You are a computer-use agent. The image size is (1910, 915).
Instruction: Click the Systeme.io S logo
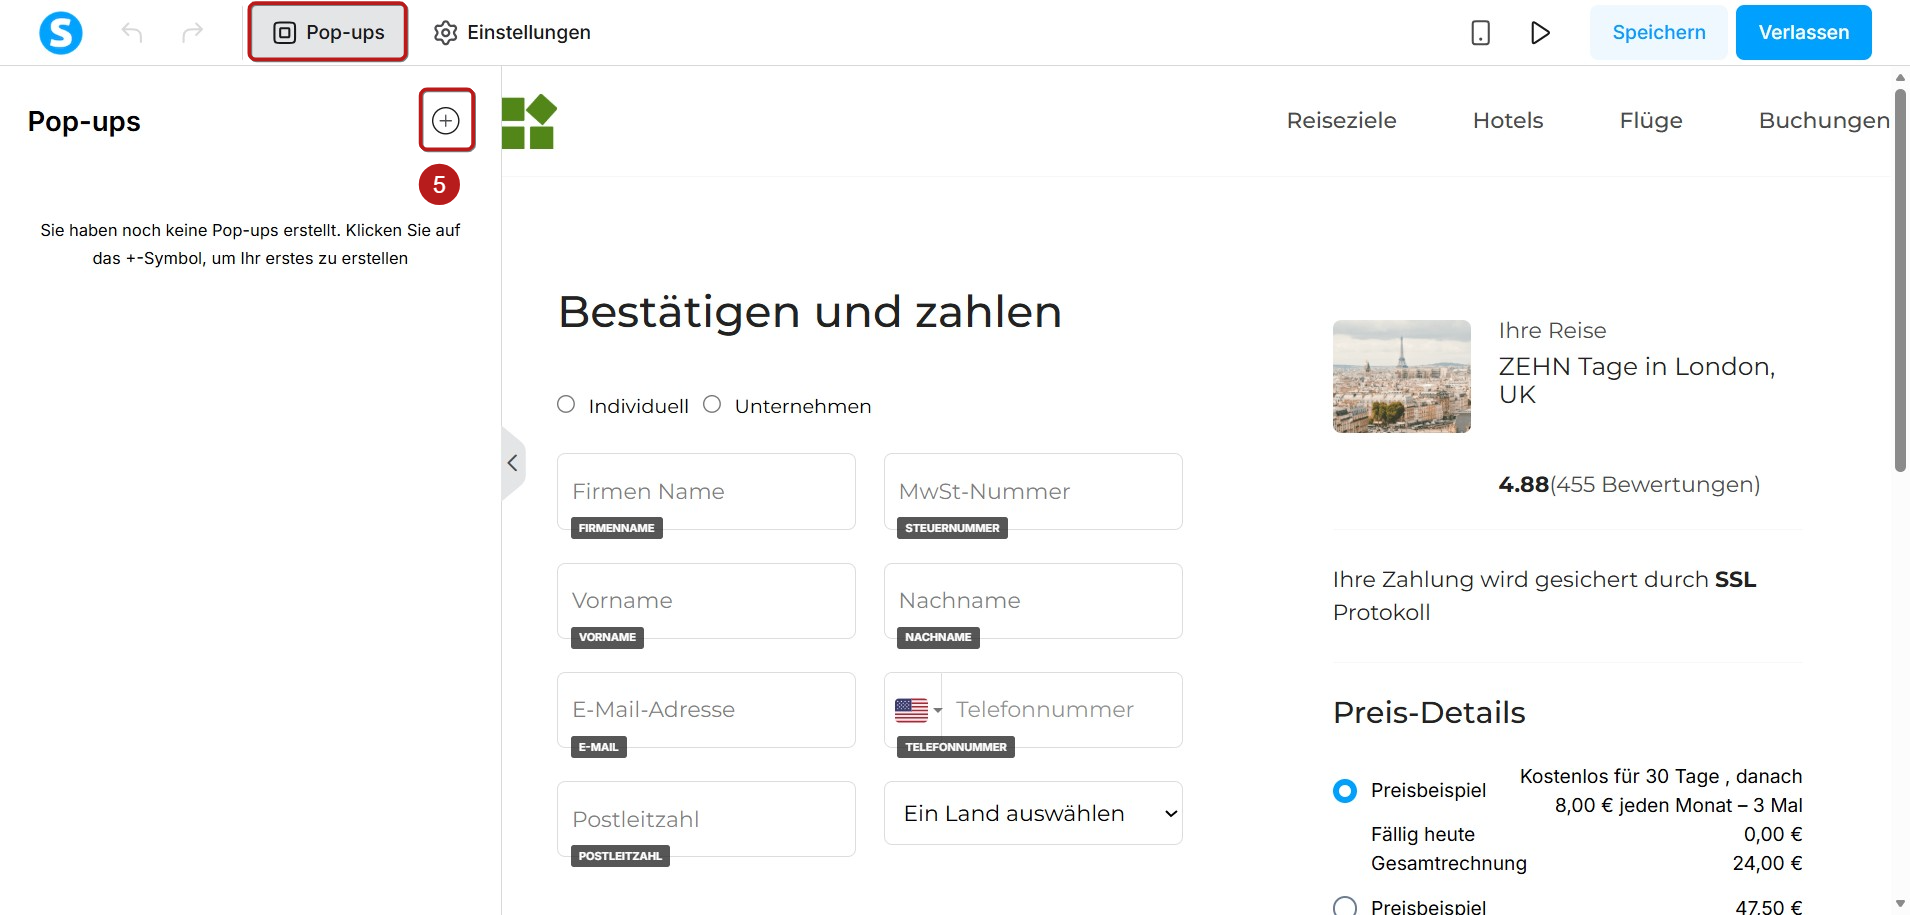(61, 33)
